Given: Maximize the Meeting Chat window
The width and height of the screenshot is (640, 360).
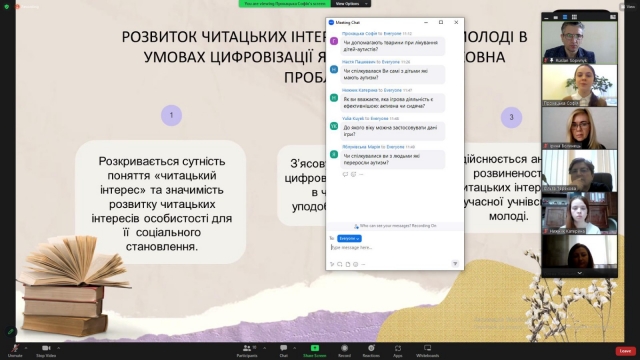Looking at the screenshot, I should tap(441, 22).
